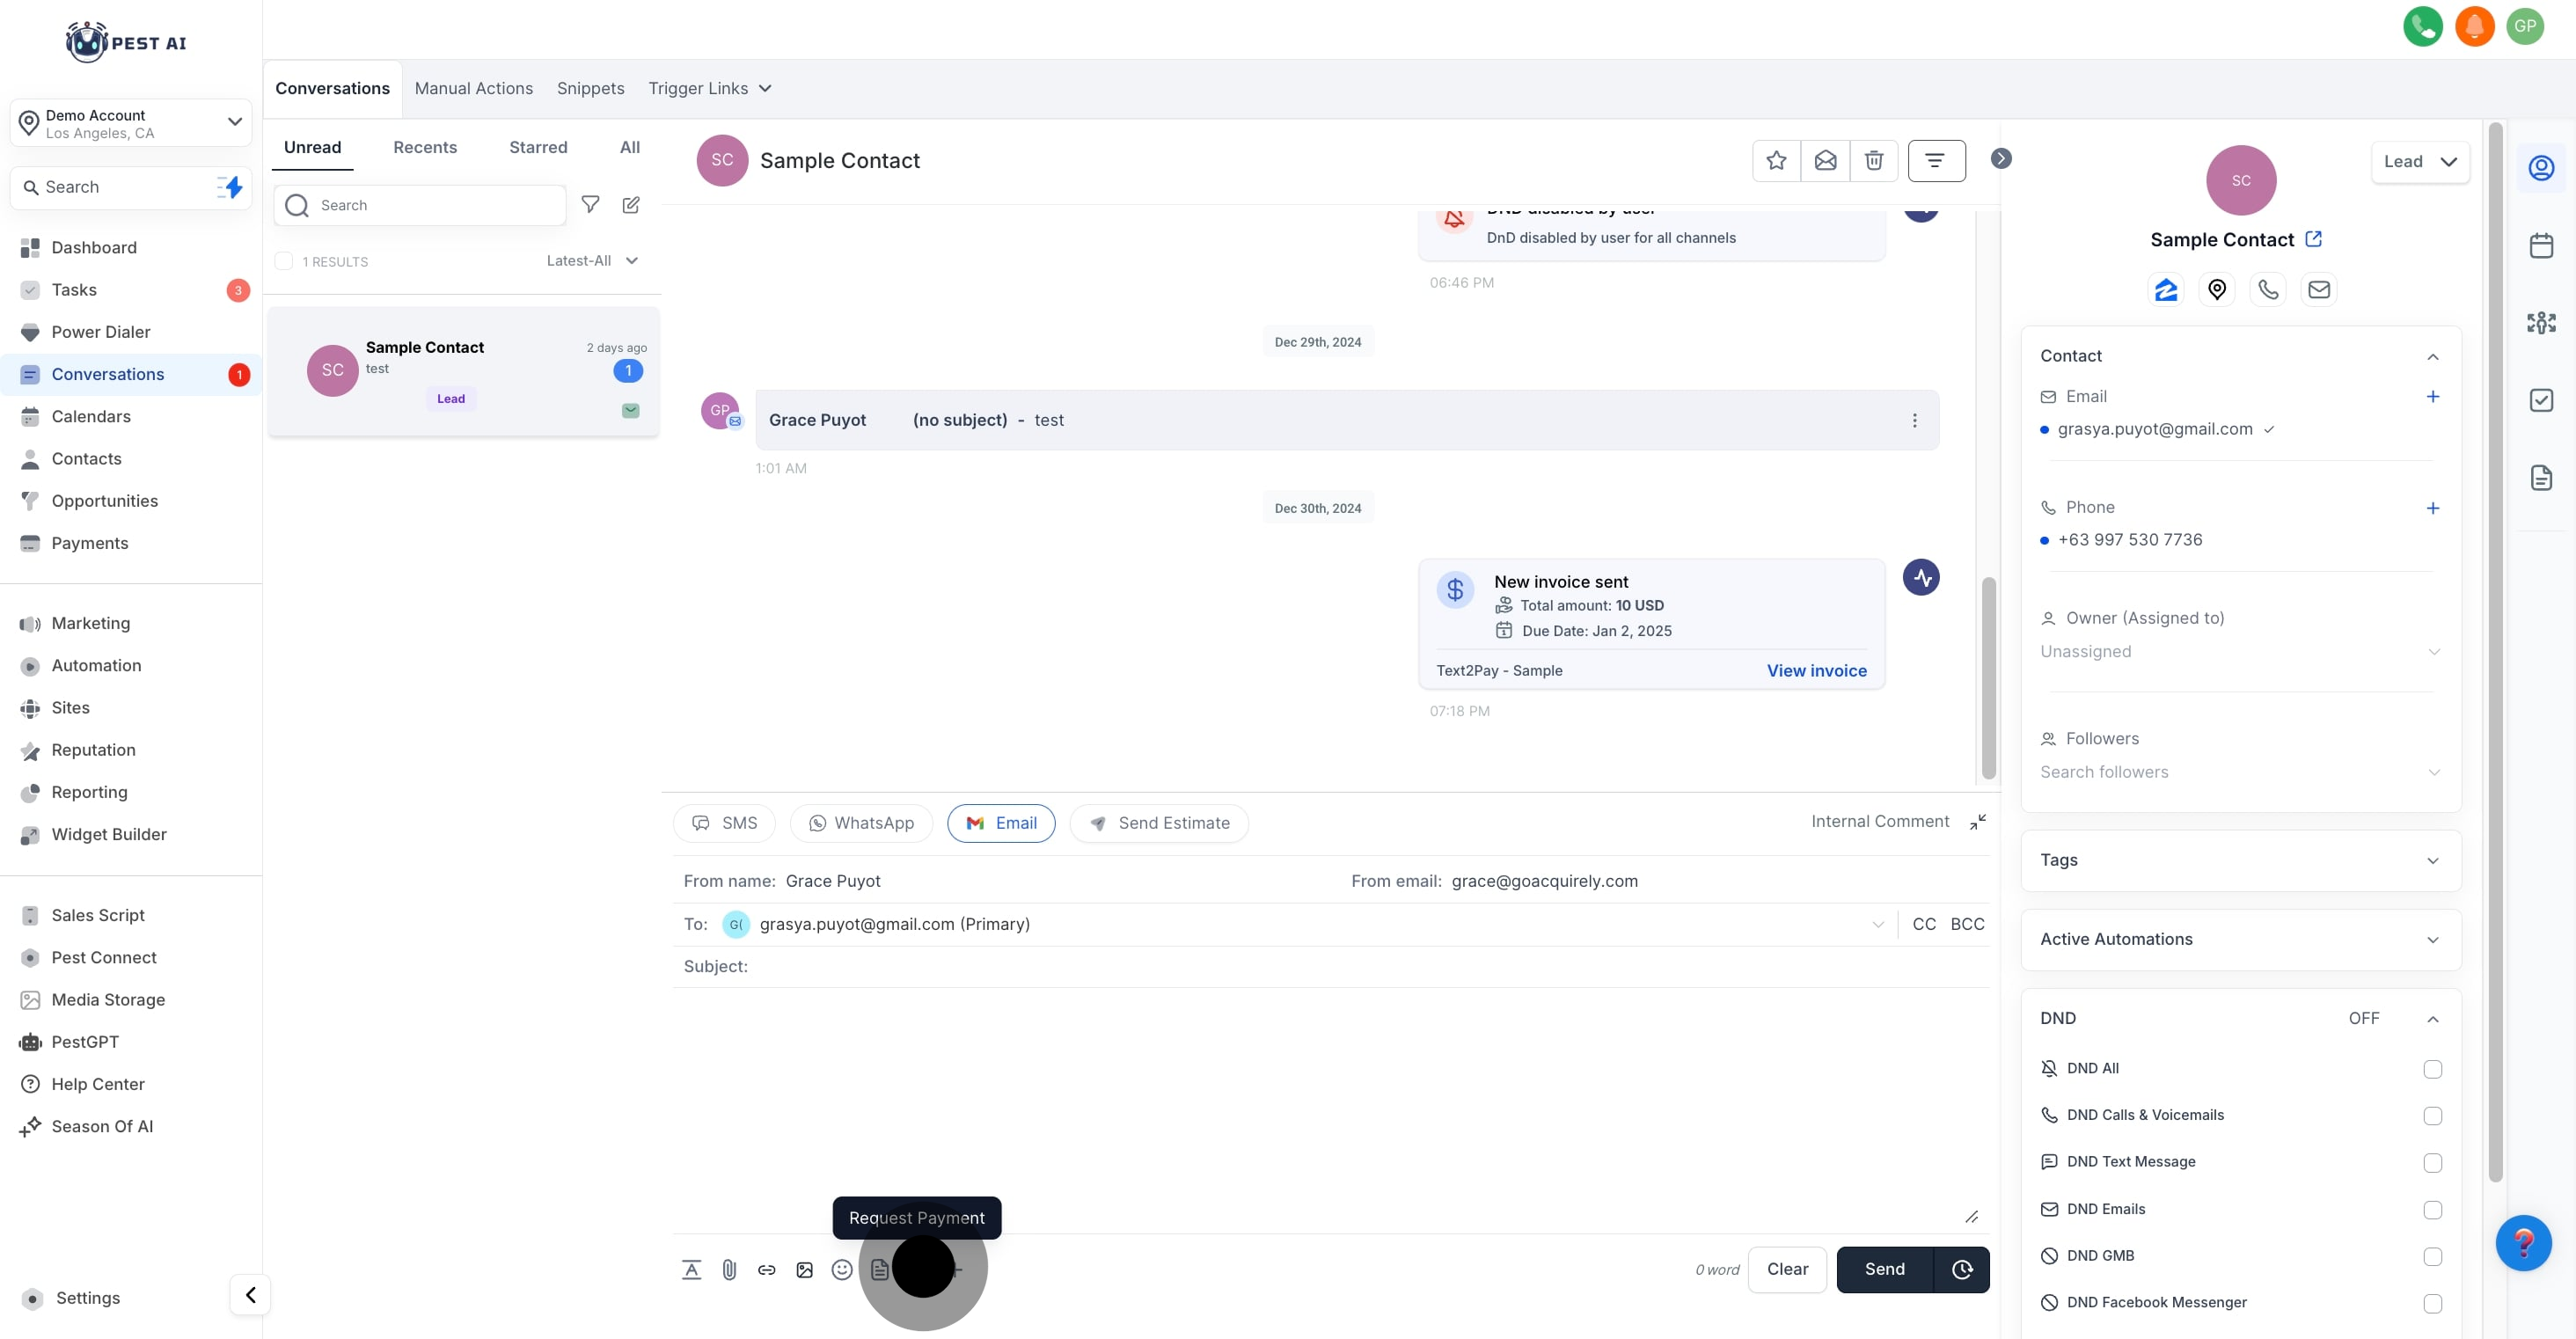Viewport: 2576px width, 1339px height.
Task: Star the Sample Contact conversation
Action: pos(1776,161)
